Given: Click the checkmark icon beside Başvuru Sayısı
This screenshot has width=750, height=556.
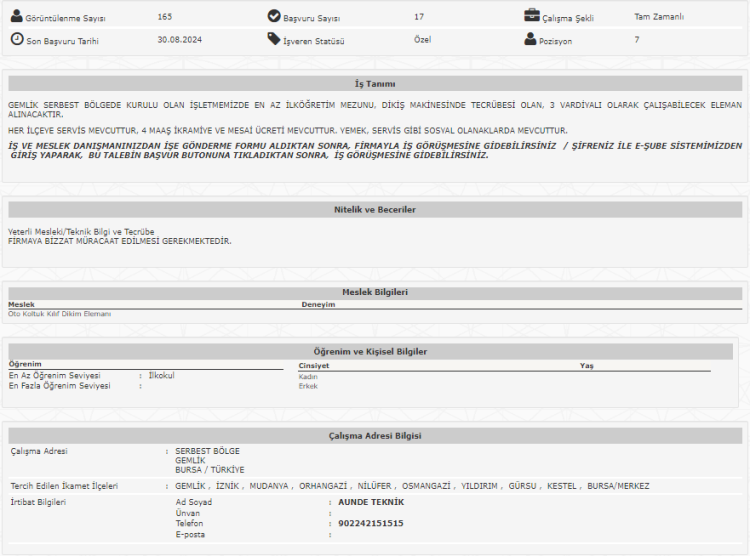Looking at the screenshot, I should (x=274, y=17).
